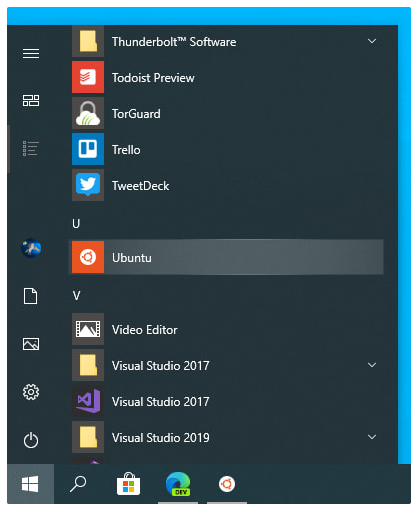
Task: Open Search with the taskbar magnifier
Action: pyautogui.click(x=78, y=484)
